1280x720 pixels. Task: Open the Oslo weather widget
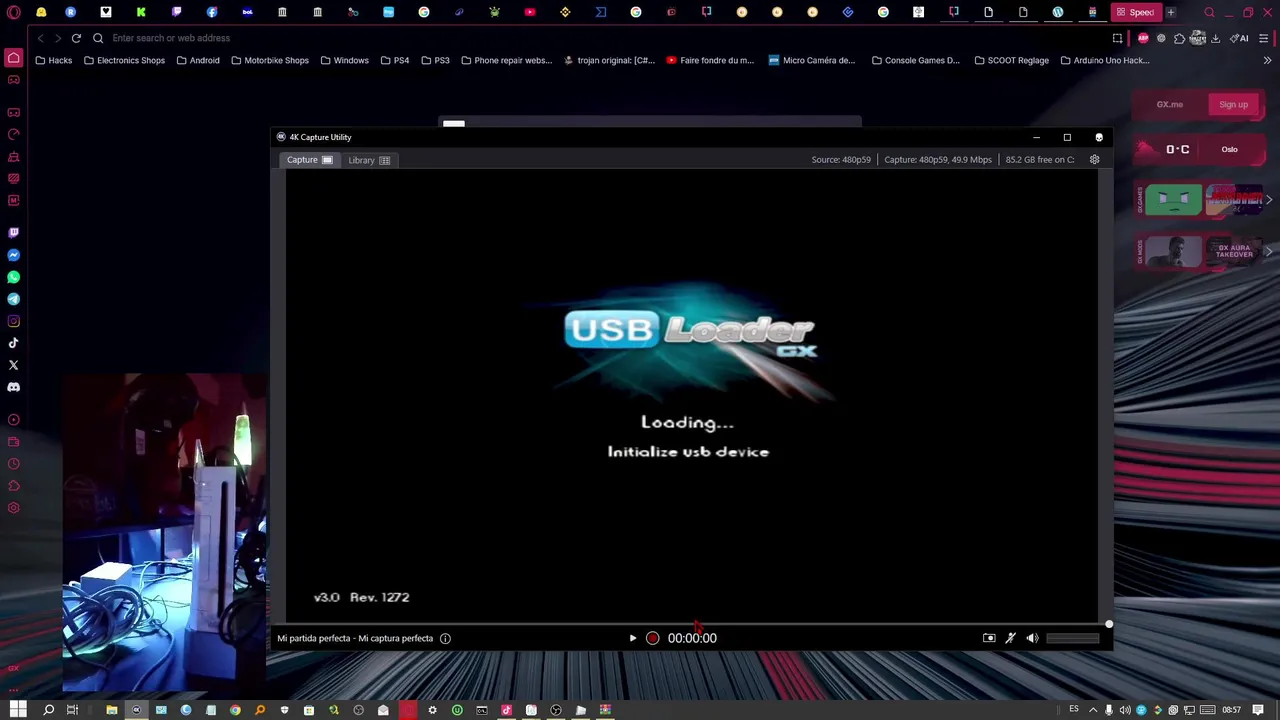(1200, 149)
